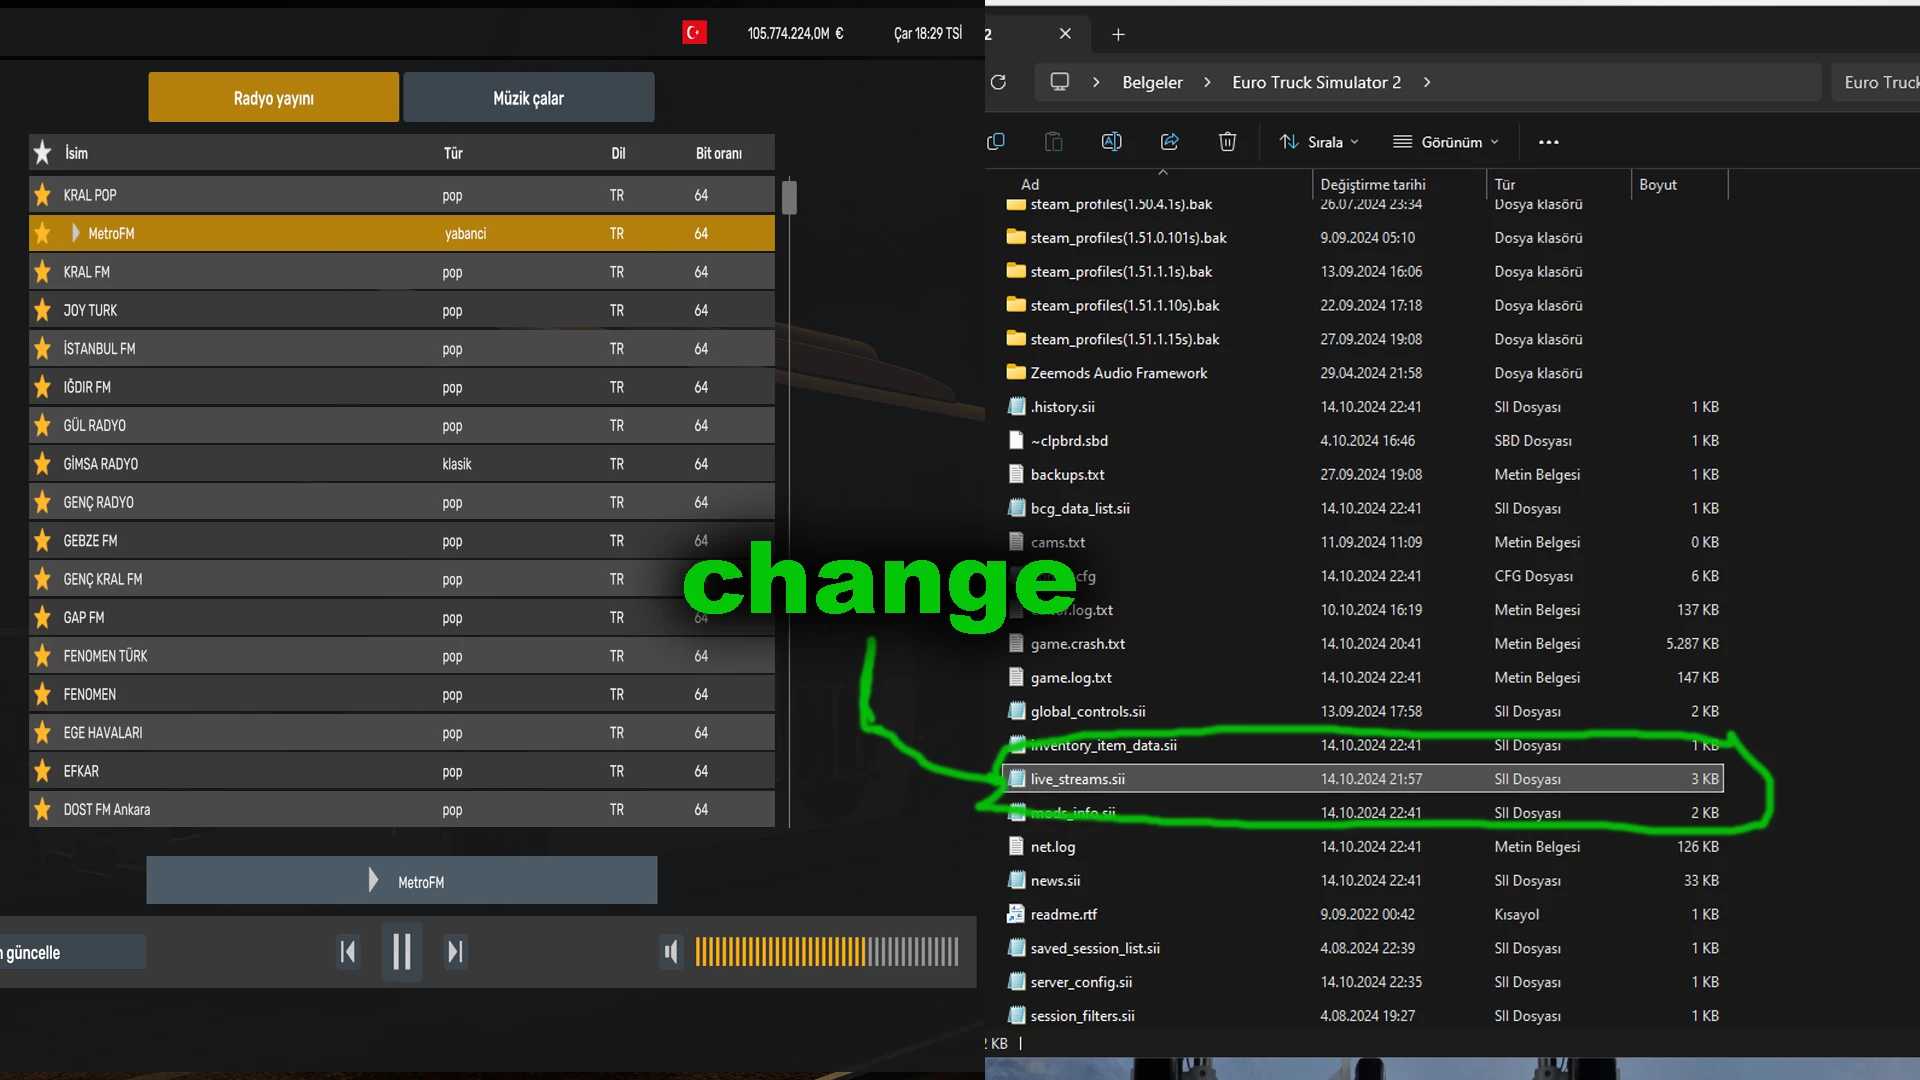Select the news.sii file icon
Viewport: 1920px width, 1080px height.
(x=1016, y=881)
